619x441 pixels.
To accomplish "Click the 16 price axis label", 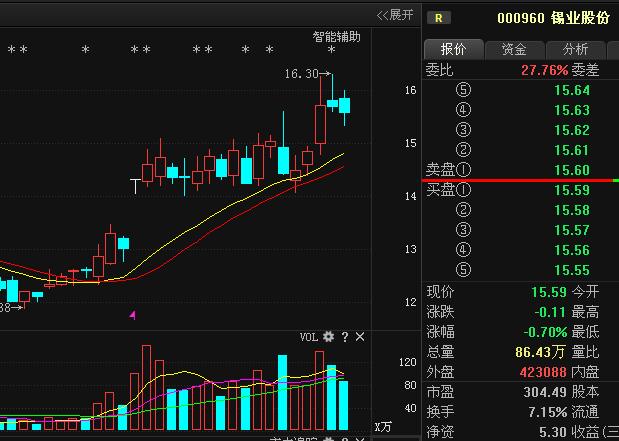I will pos(411,90).
